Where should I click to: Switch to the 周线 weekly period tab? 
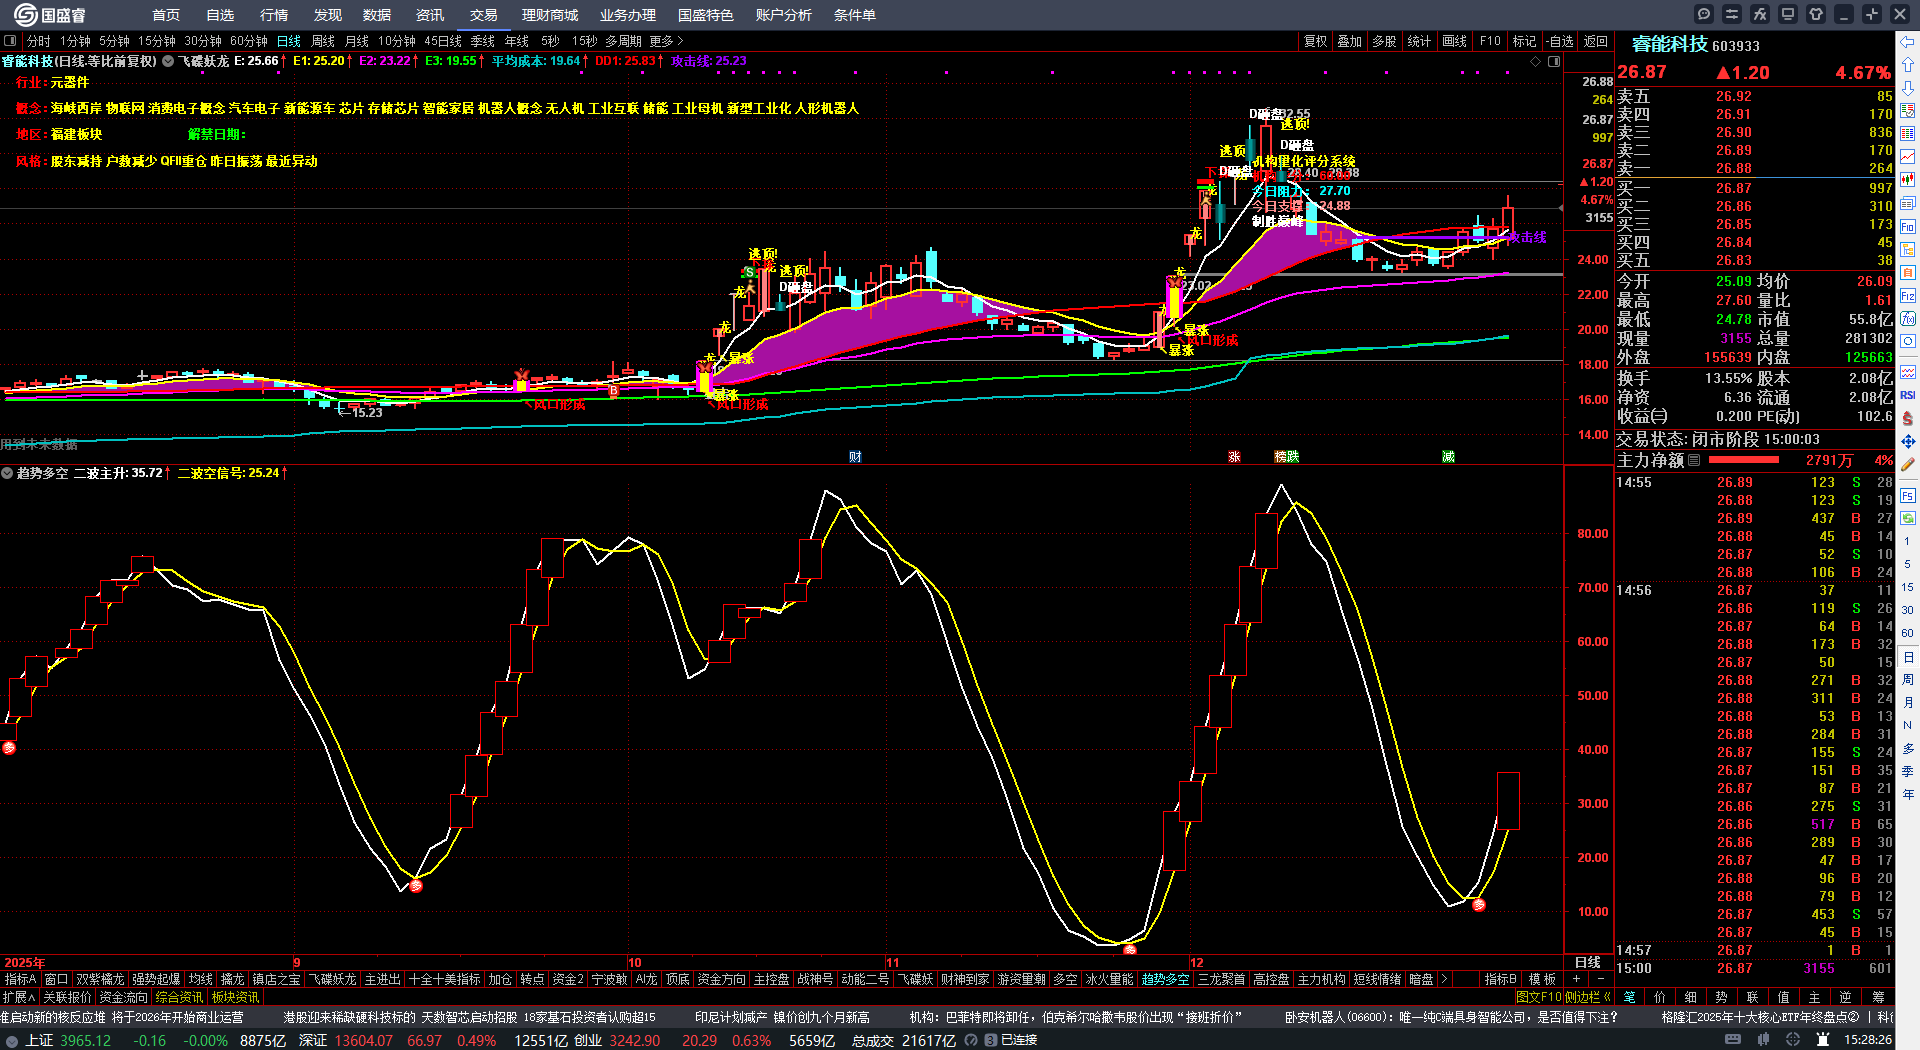click(322, 41)
